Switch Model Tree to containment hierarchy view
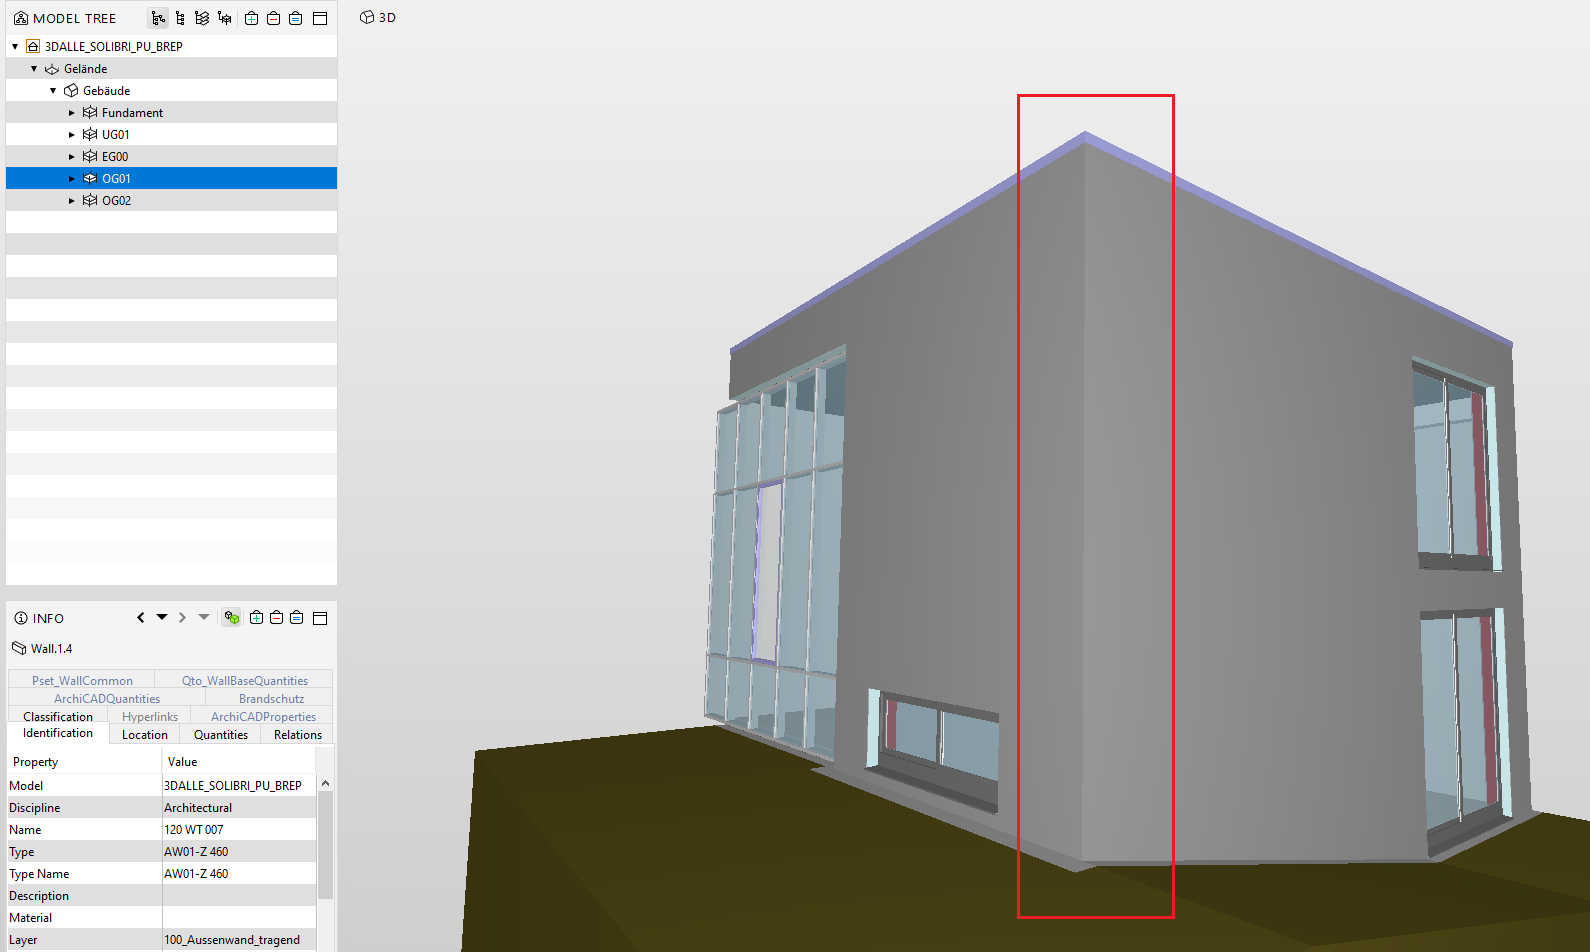The image size is (1590, 952). [x=158, y=18]
